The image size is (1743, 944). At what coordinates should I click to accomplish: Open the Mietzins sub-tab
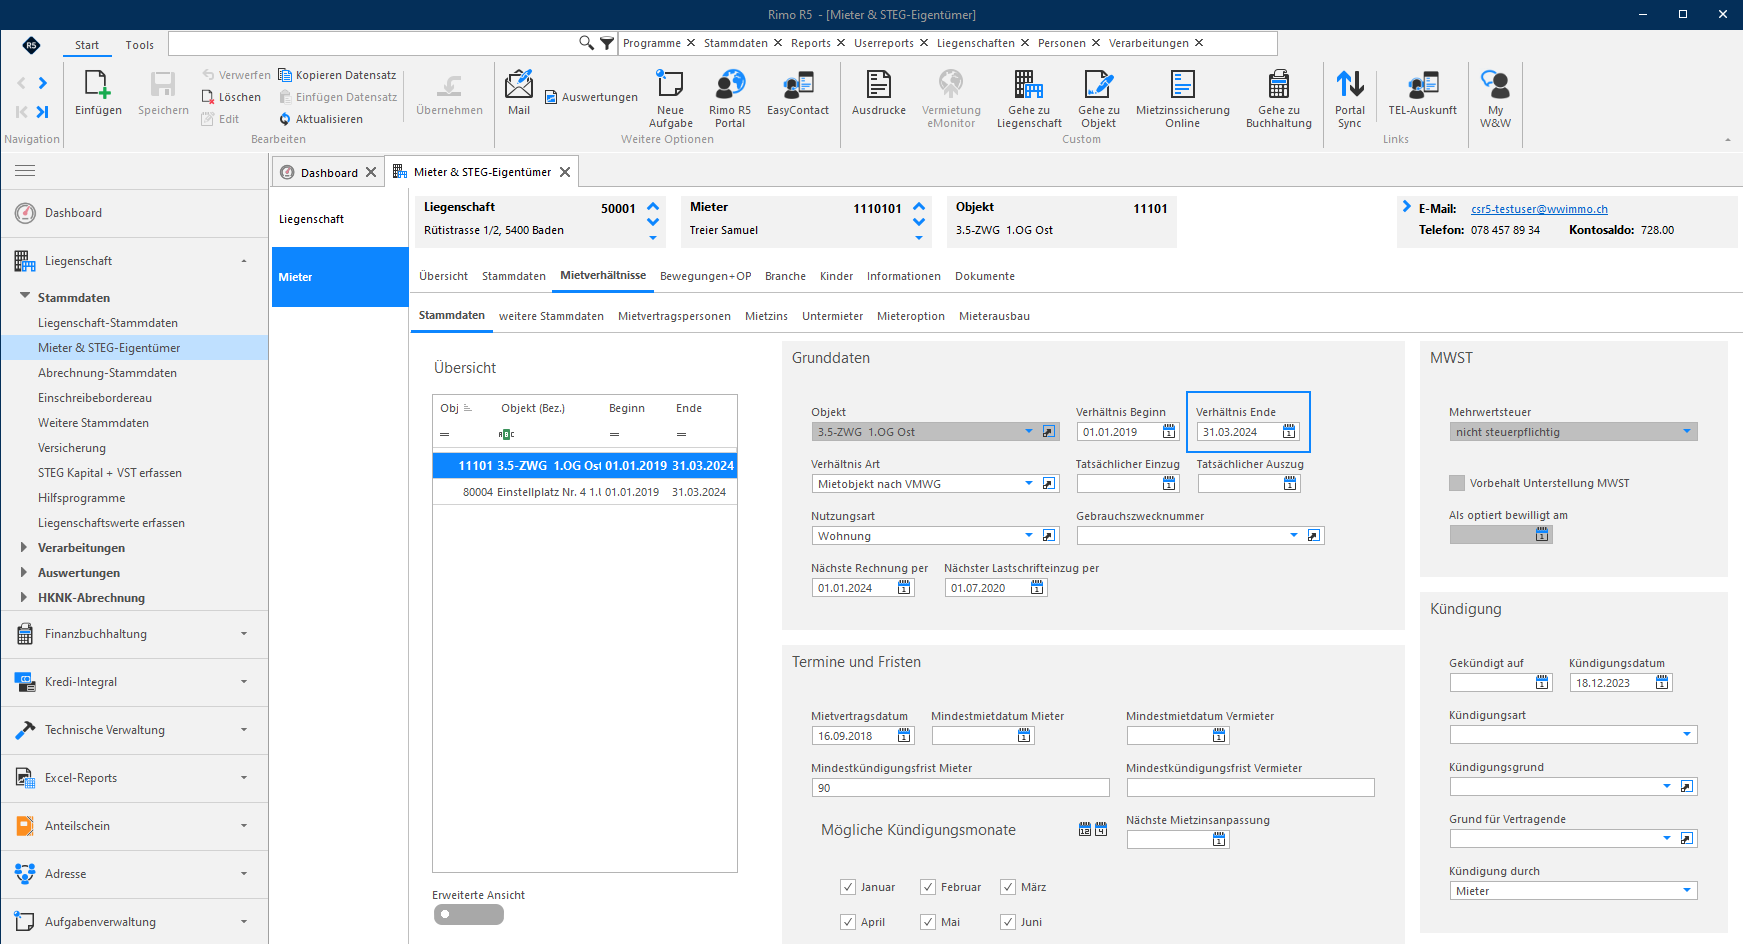(x=766, y=316)
